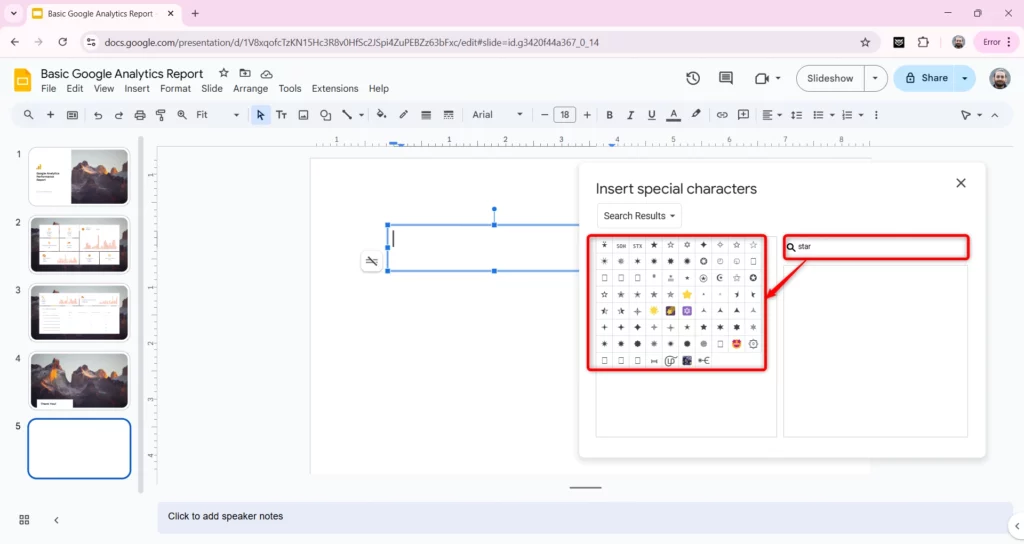Add a new slide with plus icon
The height and width of the screenshot is (544, 1024).
click(x=50, y=115)
